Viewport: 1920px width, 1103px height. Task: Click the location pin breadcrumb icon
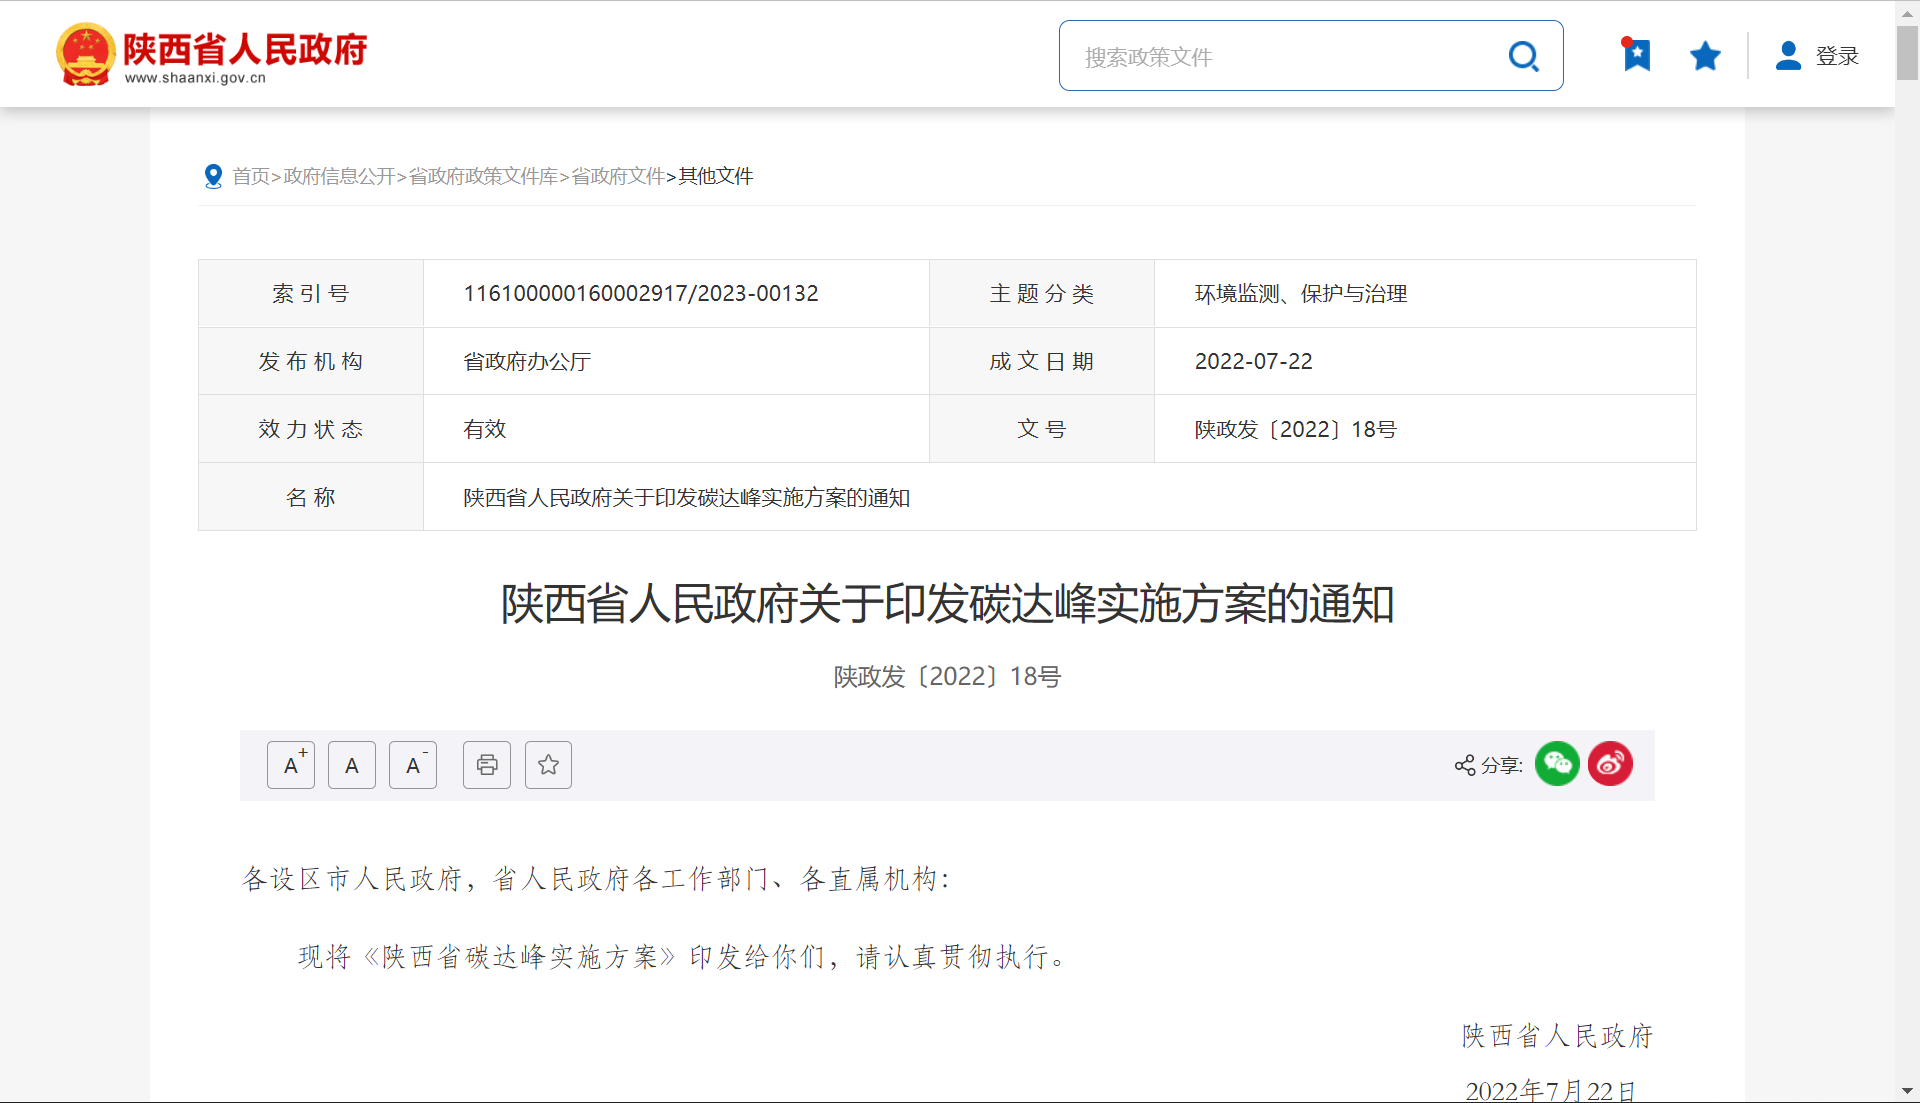(213, 176)
